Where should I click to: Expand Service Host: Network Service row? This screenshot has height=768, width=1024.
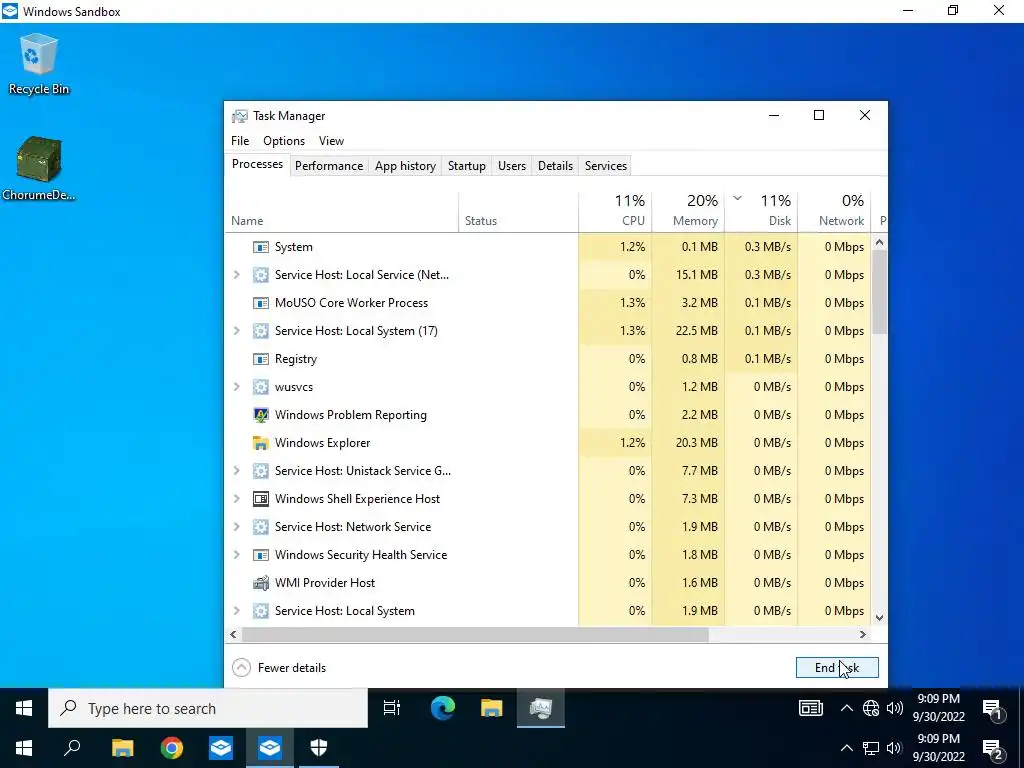pyautogui.click(x=236, y=527)
